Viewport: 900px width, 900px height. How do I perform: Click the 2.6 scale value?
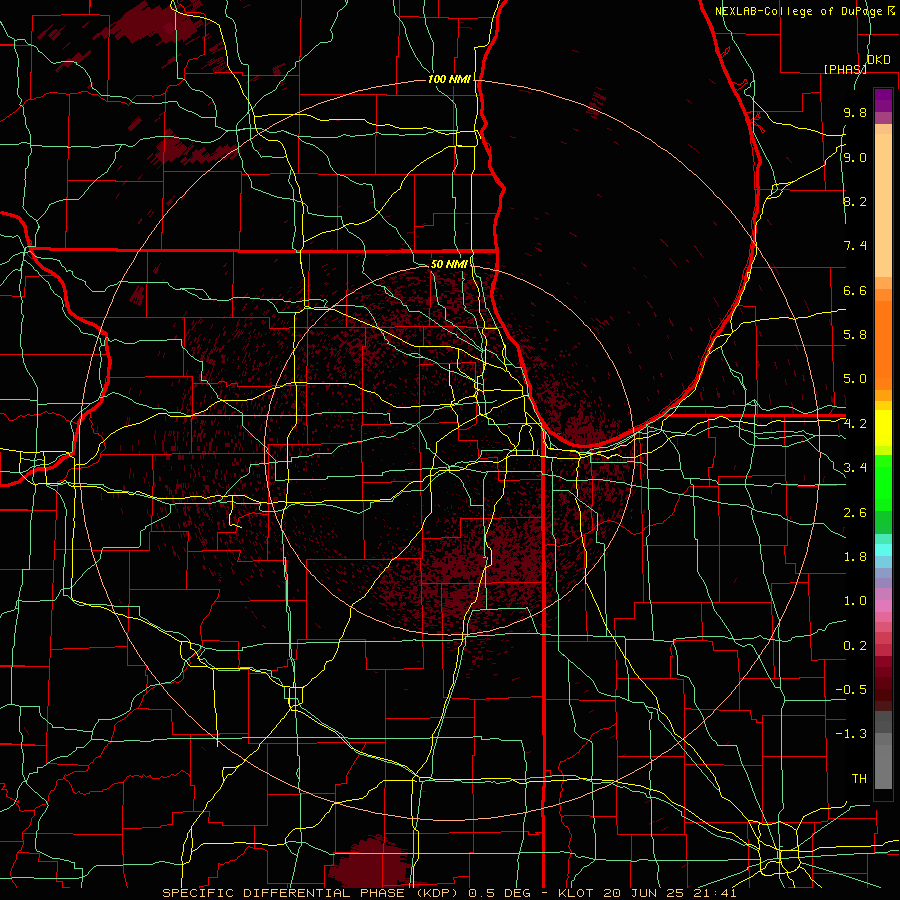tap(855, 513)
